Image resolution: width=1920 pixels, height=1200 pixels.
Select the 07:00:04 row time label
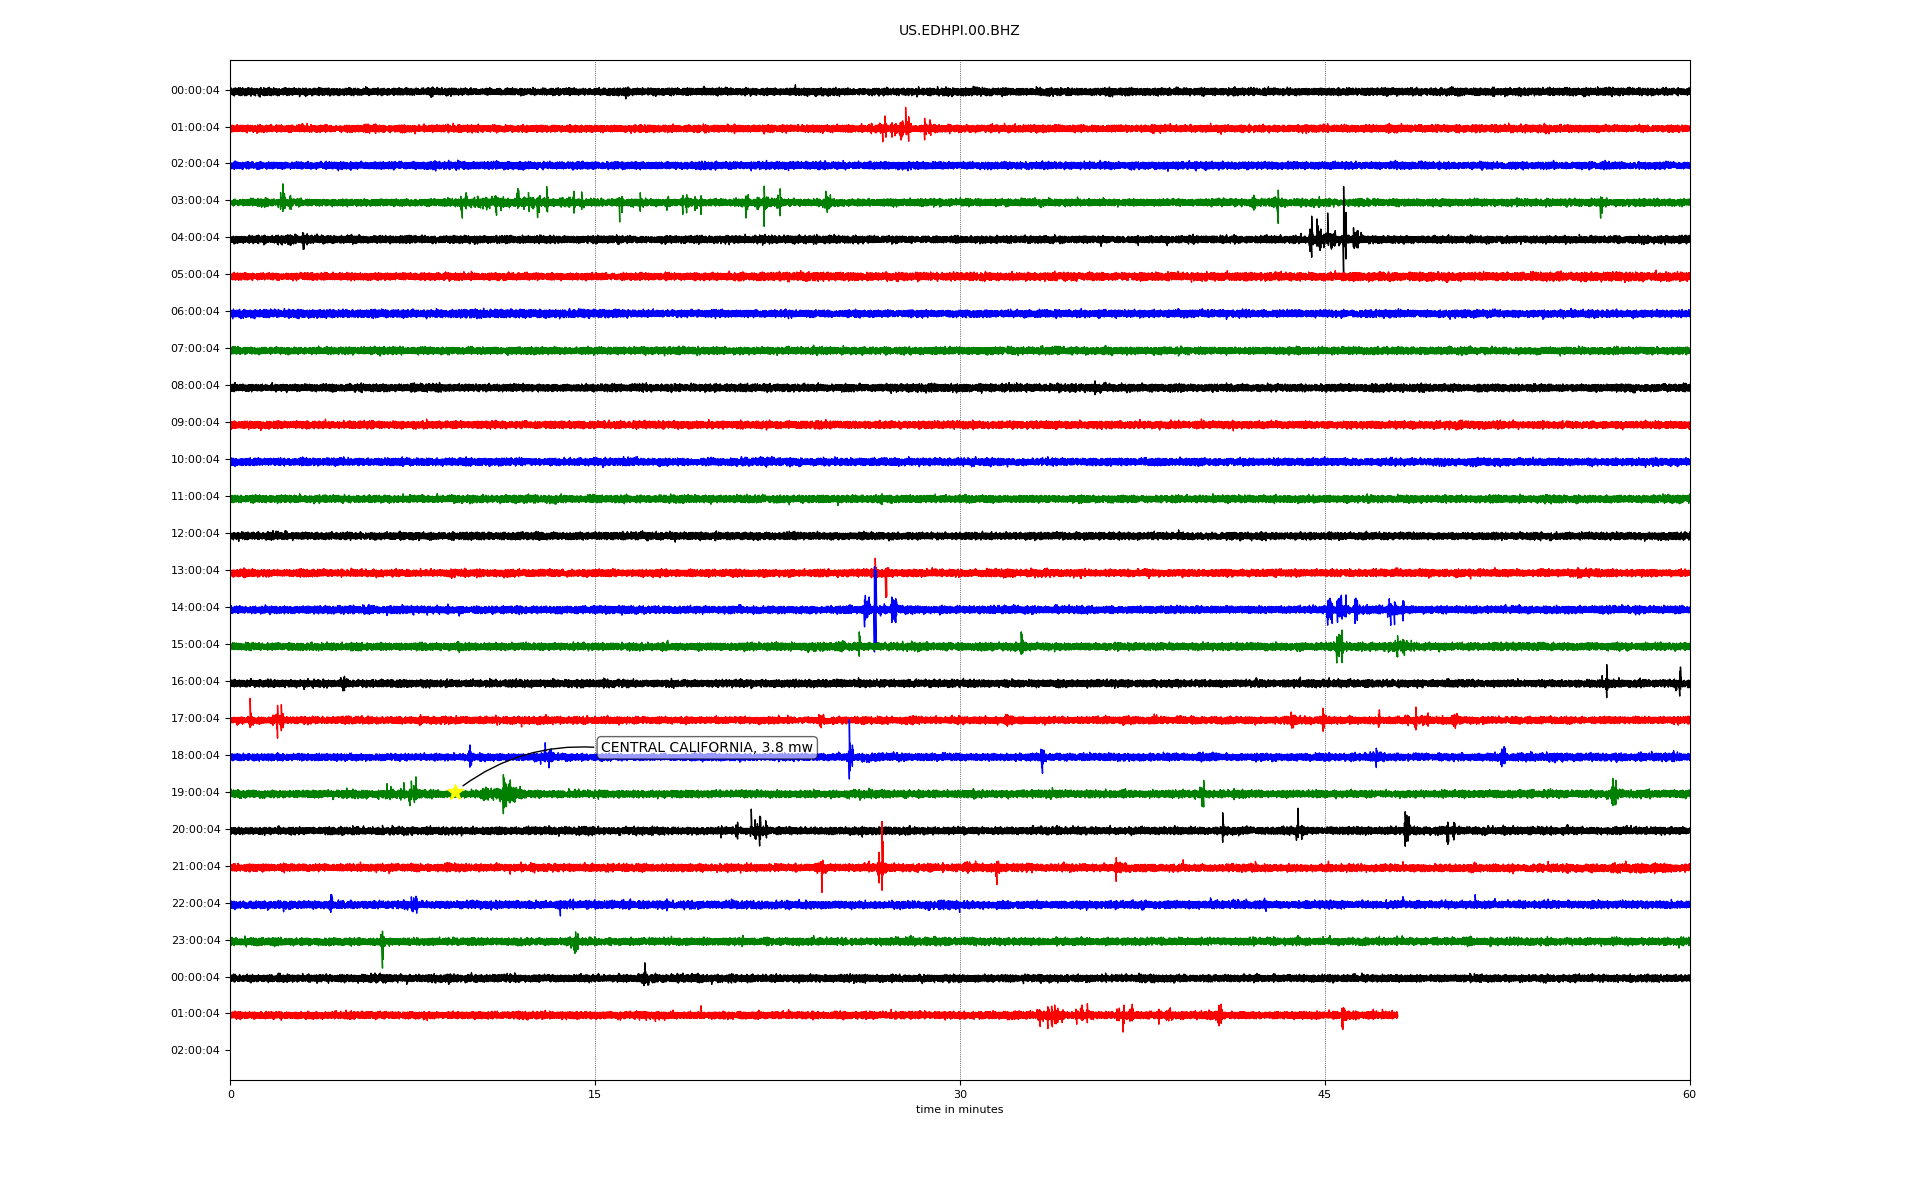[x=195, y=349]
